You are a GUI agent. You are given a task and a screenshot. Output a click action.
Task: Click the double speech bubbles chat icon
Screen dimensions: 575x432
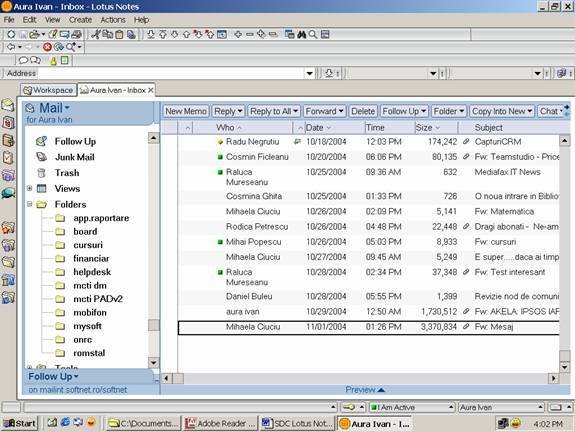[x=36, y=60]
